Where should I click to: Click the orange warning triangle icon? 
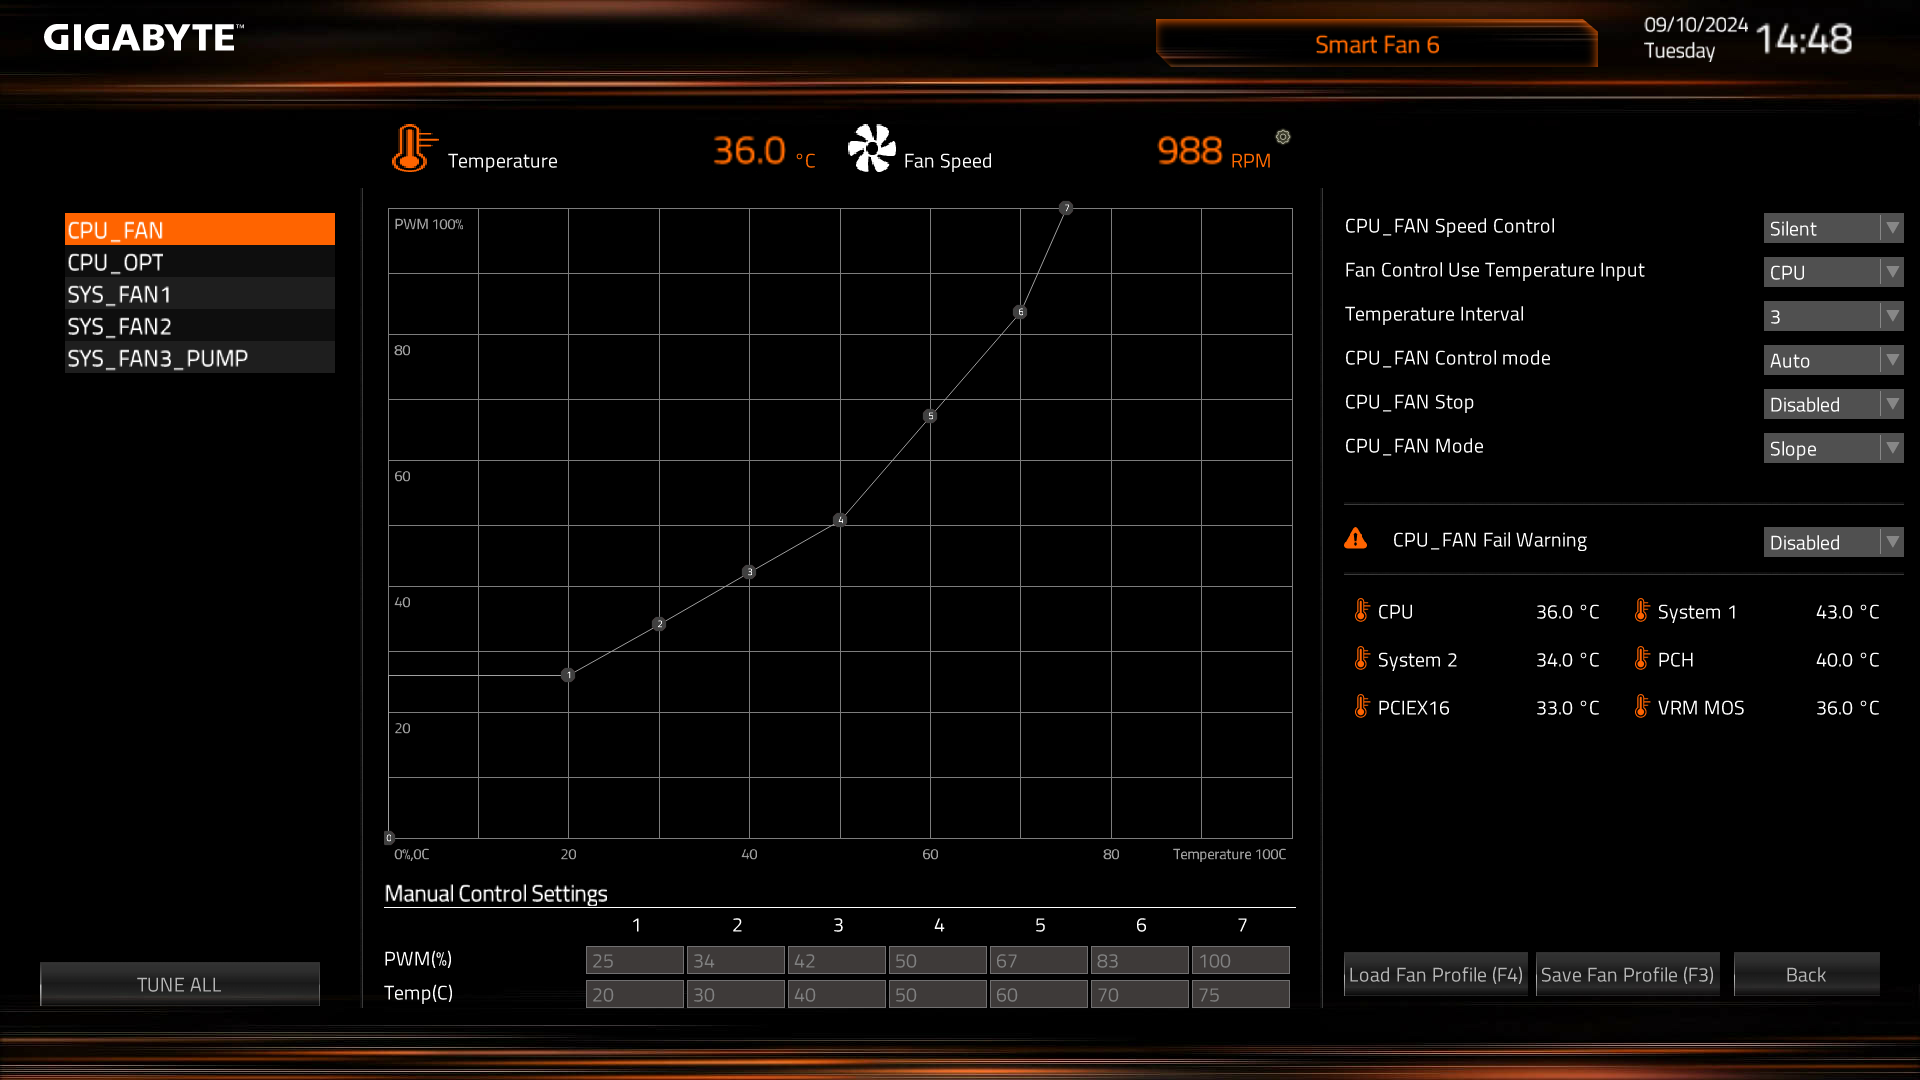(1356, 539)
